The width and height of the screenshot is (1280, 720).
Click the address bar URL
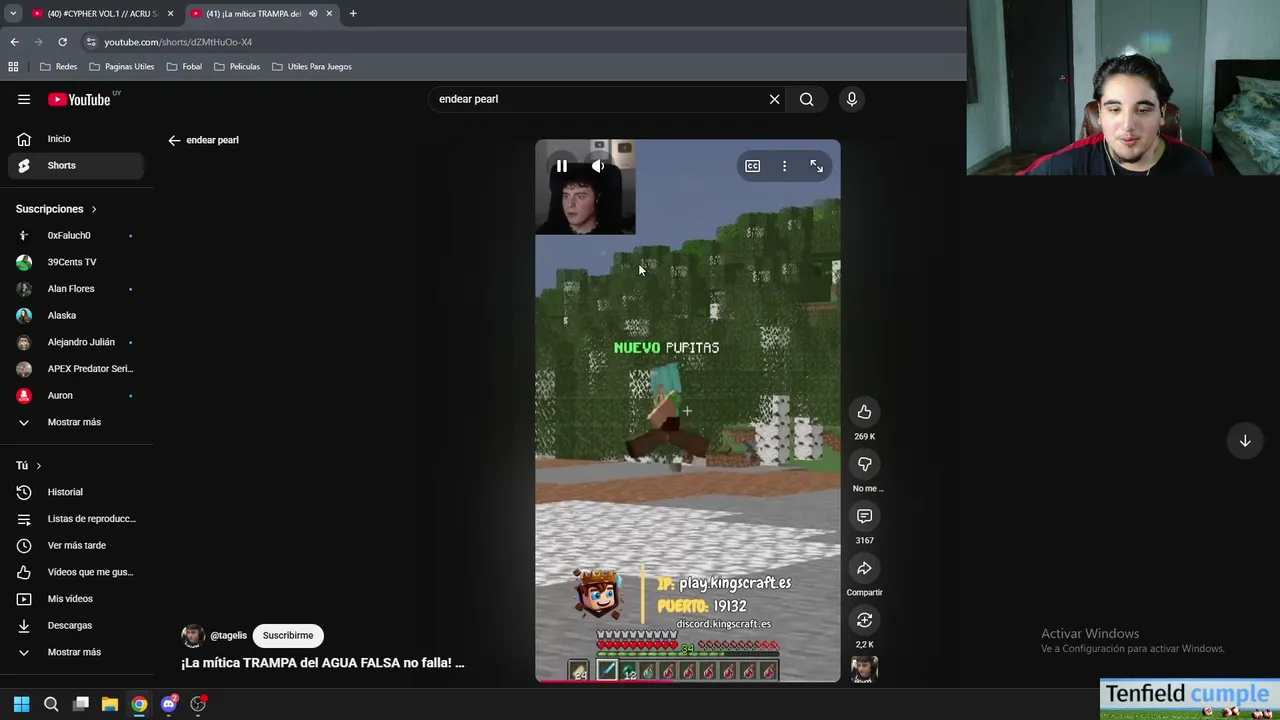click(178, 42)
